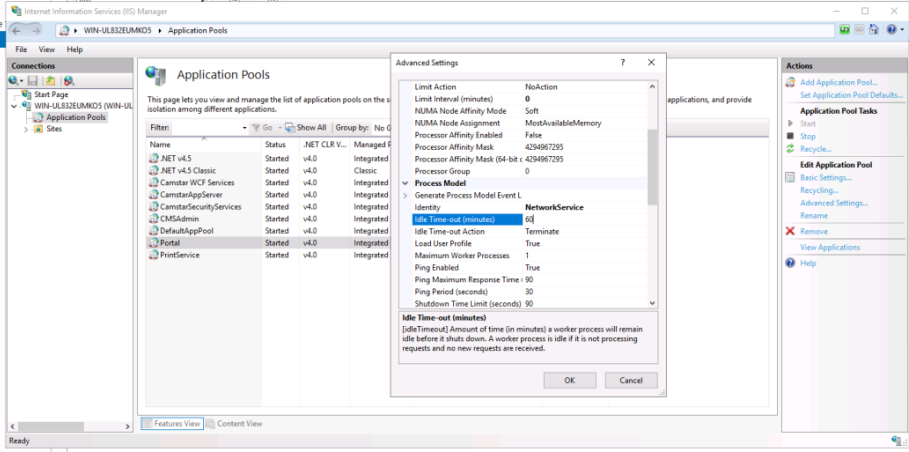Click the Show All filter button

pyautogui.click(x=306, y=127)
